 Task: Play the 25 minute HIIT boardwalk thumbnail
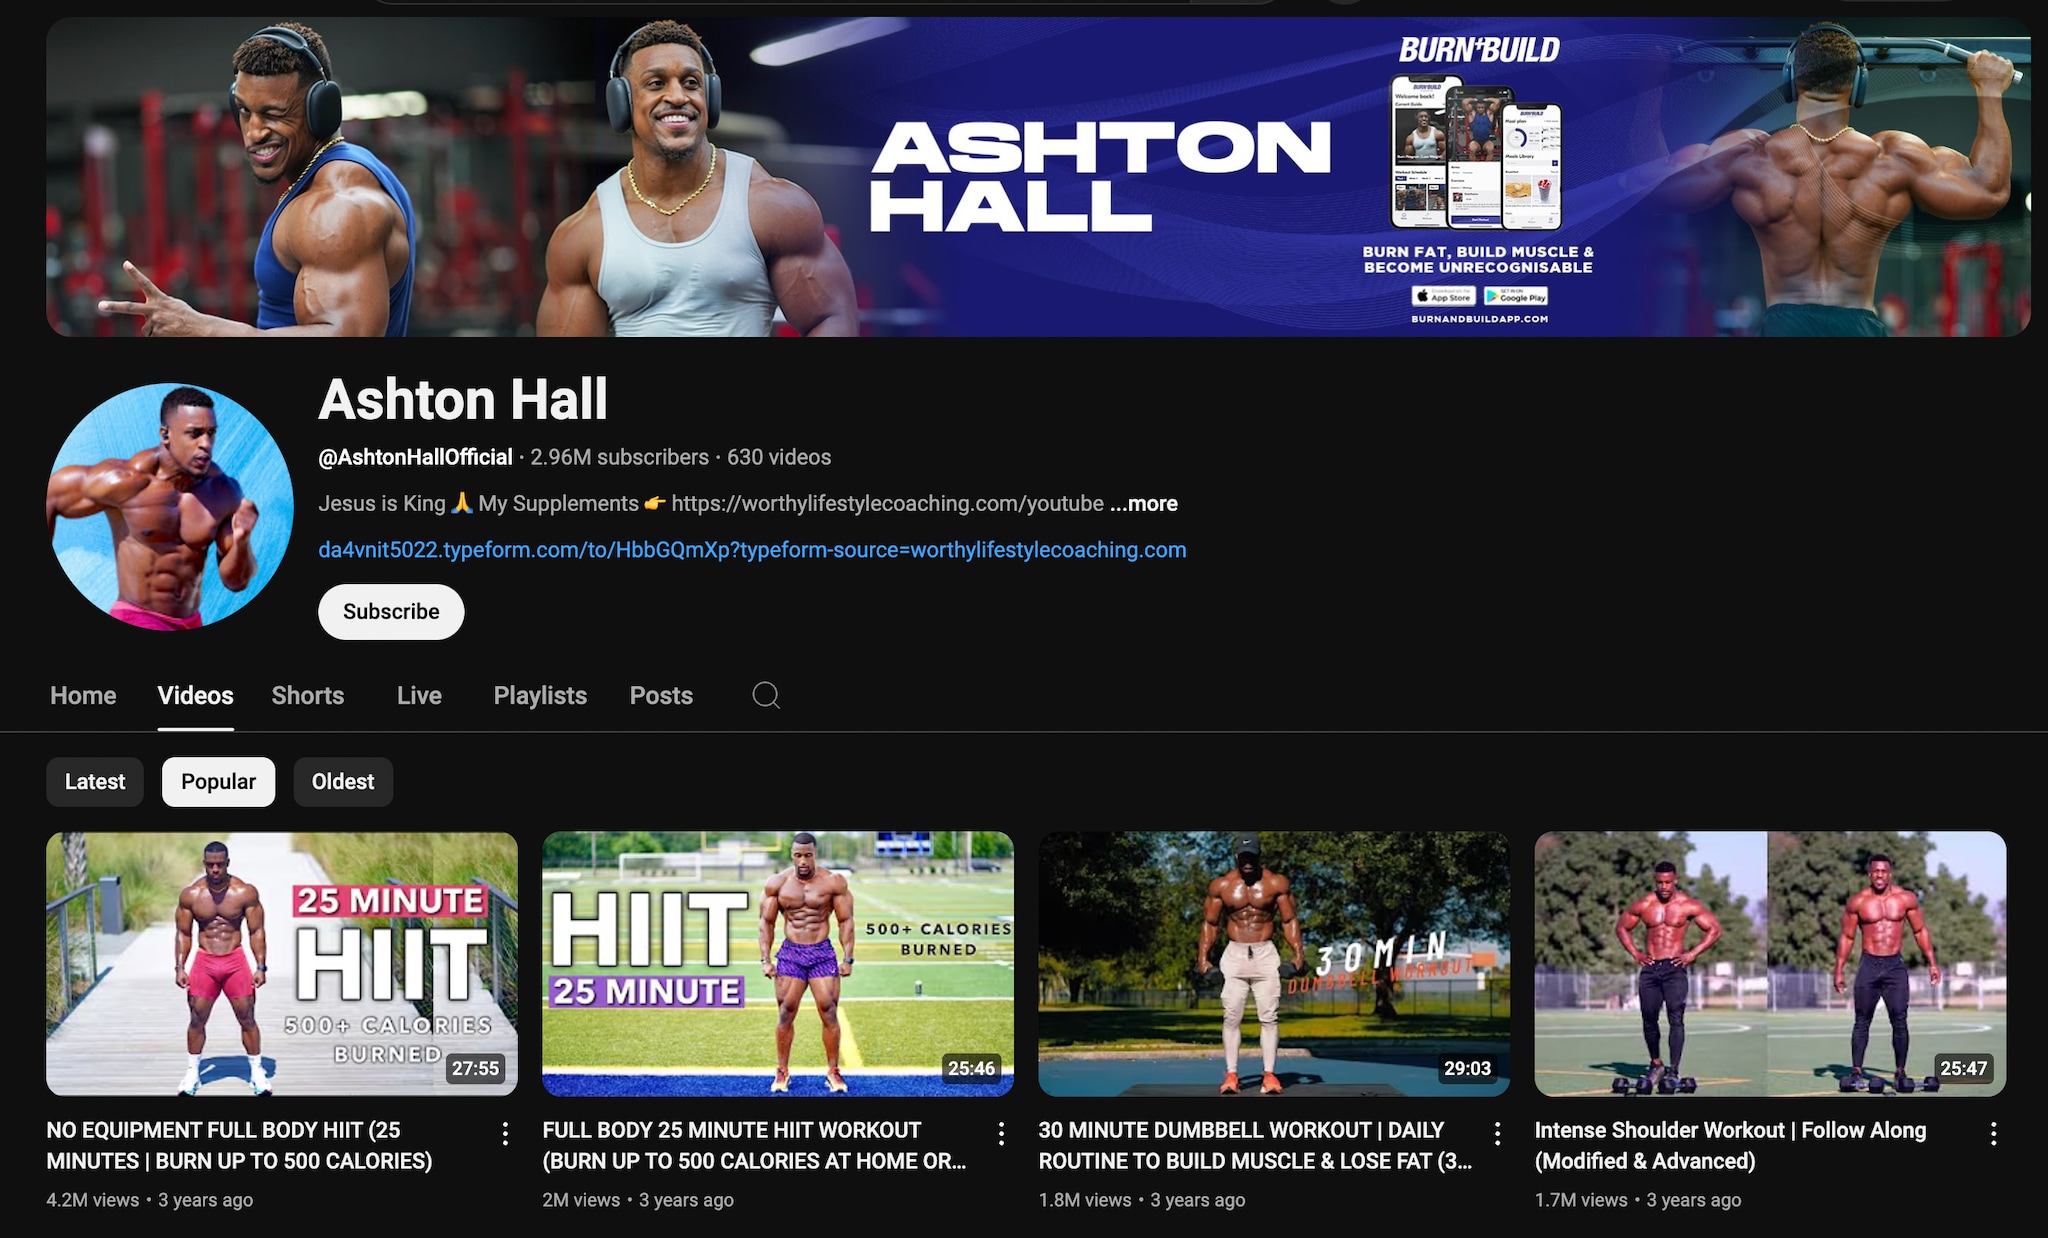pyautogui.click(x=282, y=963)
